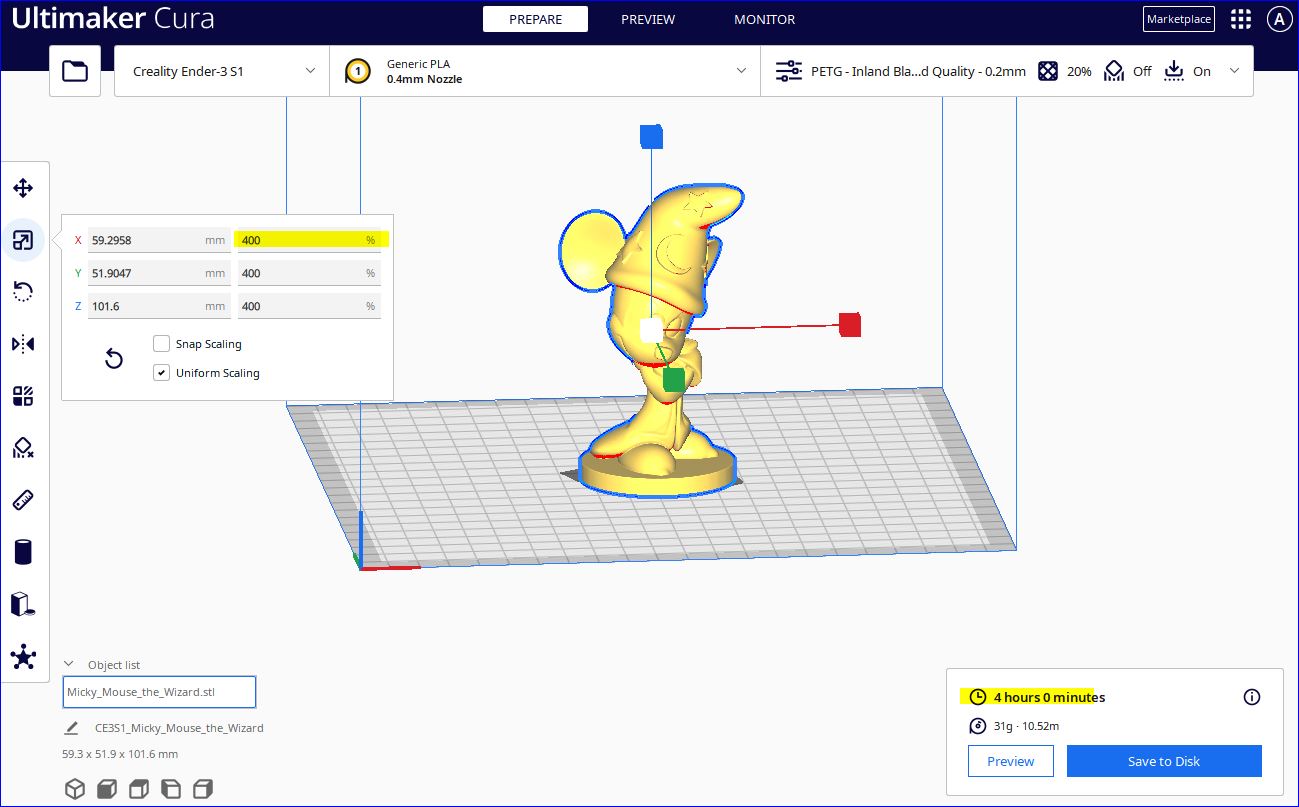This screenshot has height=807, width=1299.
Task: Click the Save to Disk button
Action: [x=1163, y=760]
